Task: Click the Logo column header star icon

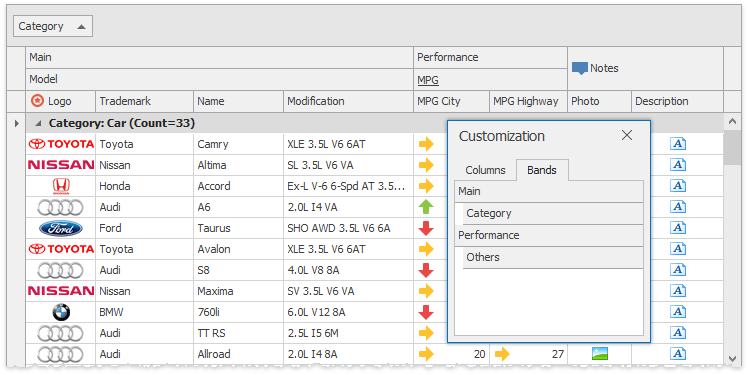Action: click(37, 101)
